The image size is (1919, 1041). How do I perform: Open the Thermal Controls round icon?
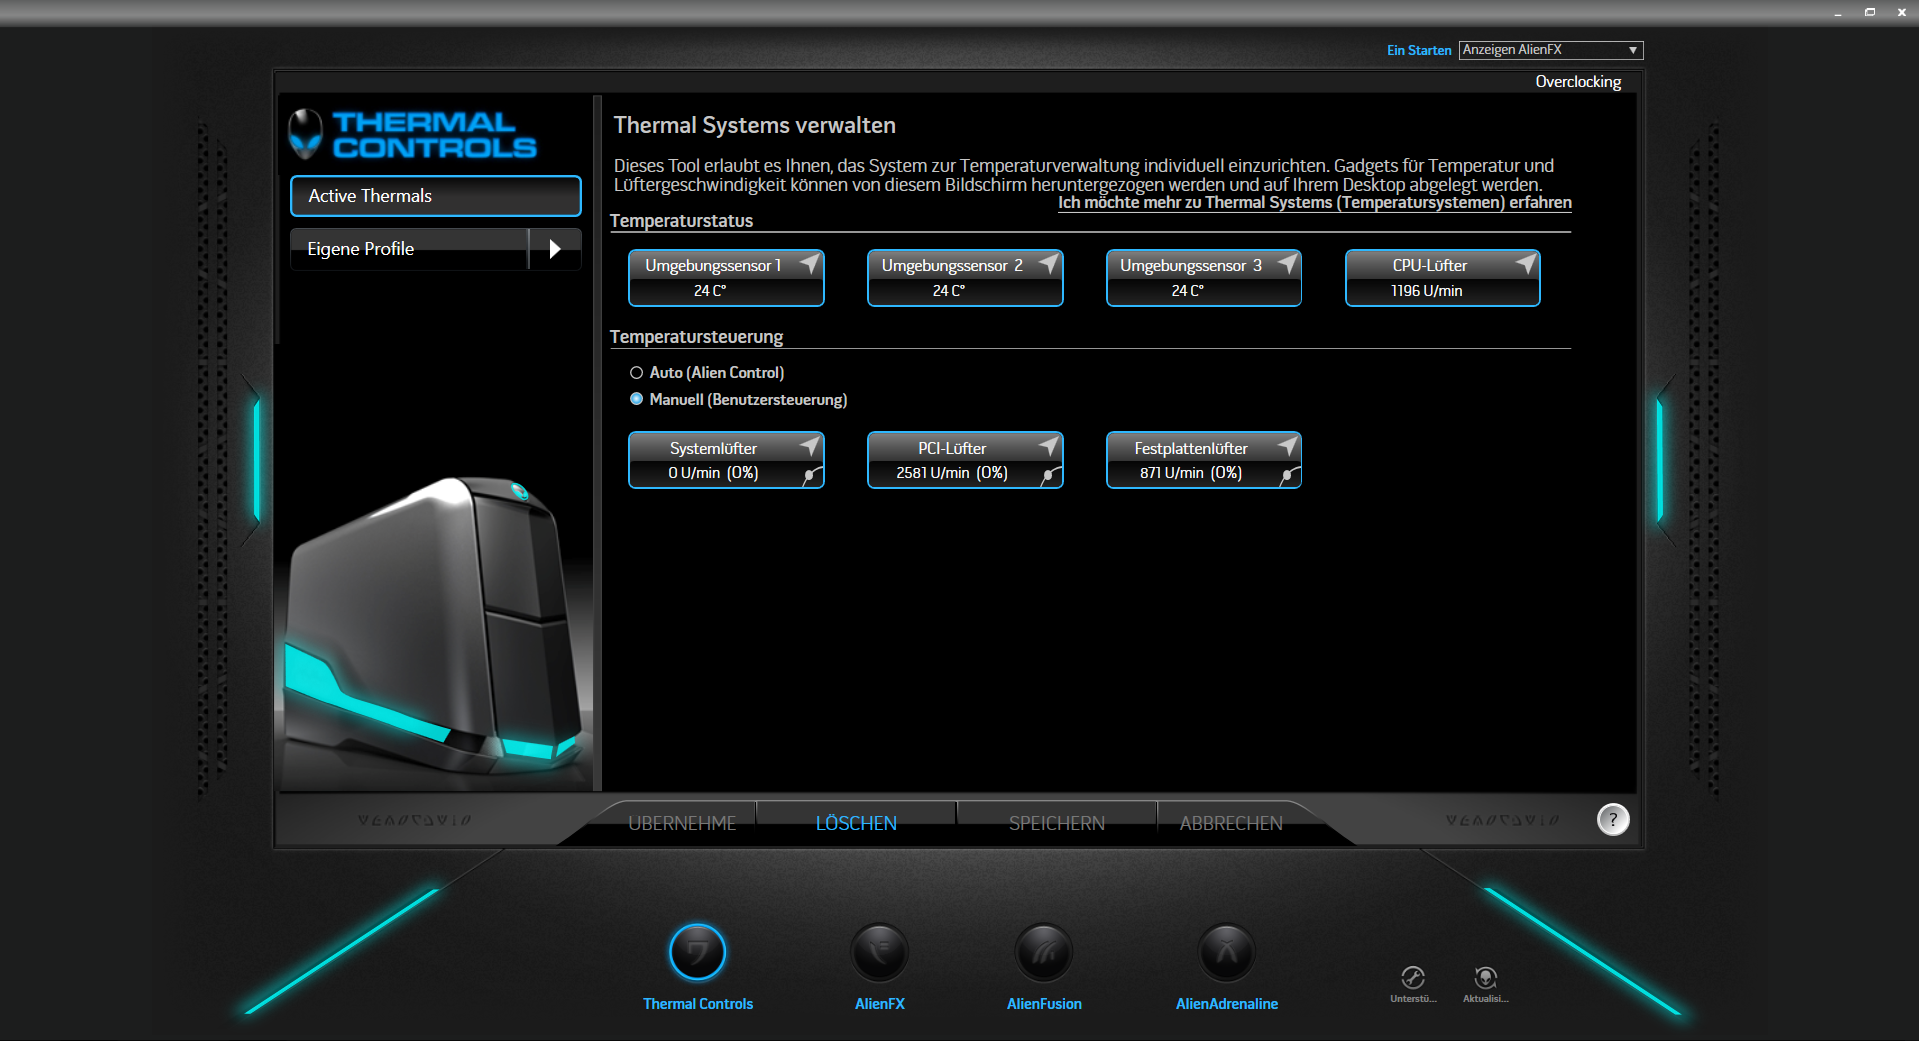[697, 951]
